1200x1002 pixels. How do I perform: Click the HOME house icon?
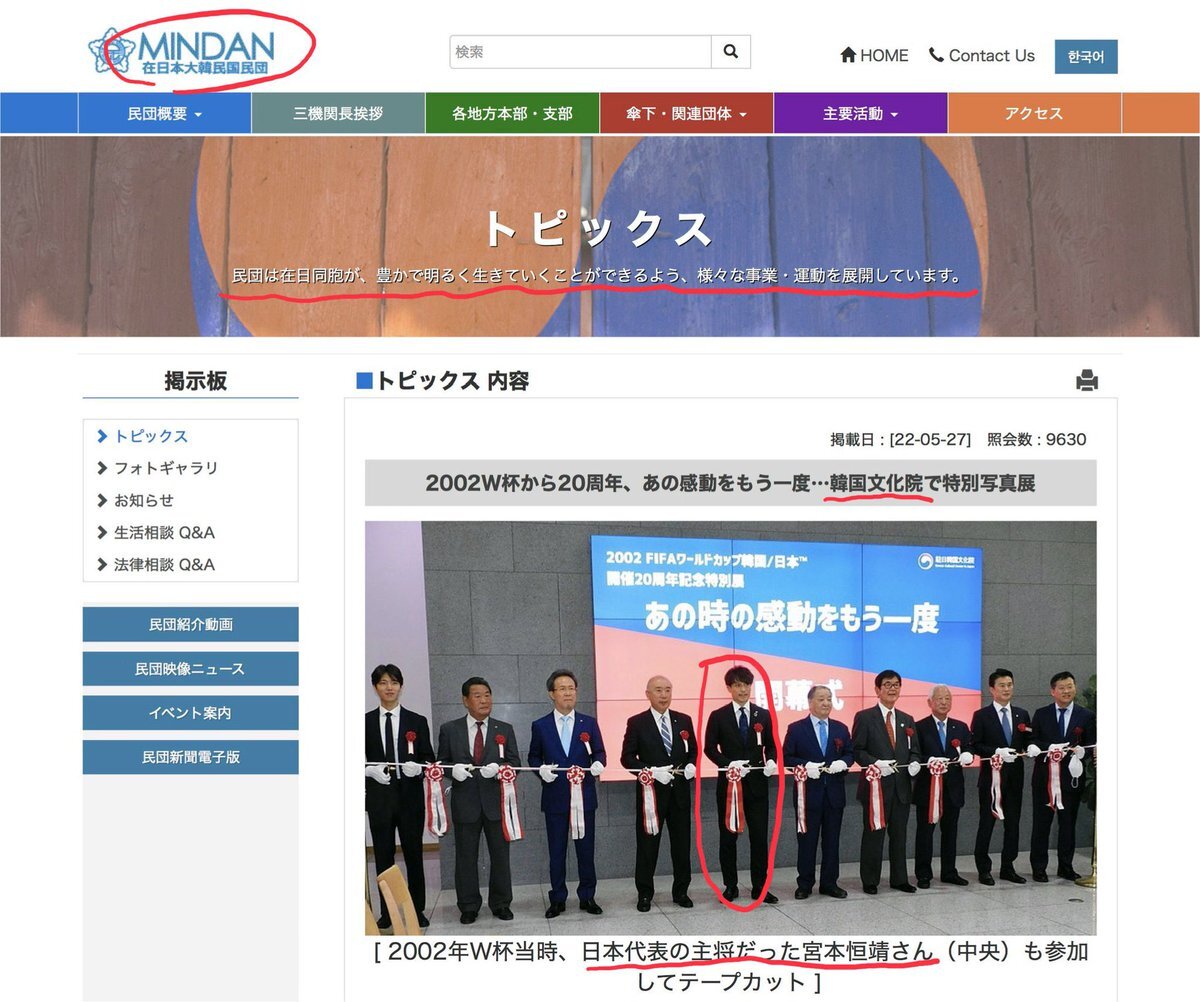click(848, 56)
